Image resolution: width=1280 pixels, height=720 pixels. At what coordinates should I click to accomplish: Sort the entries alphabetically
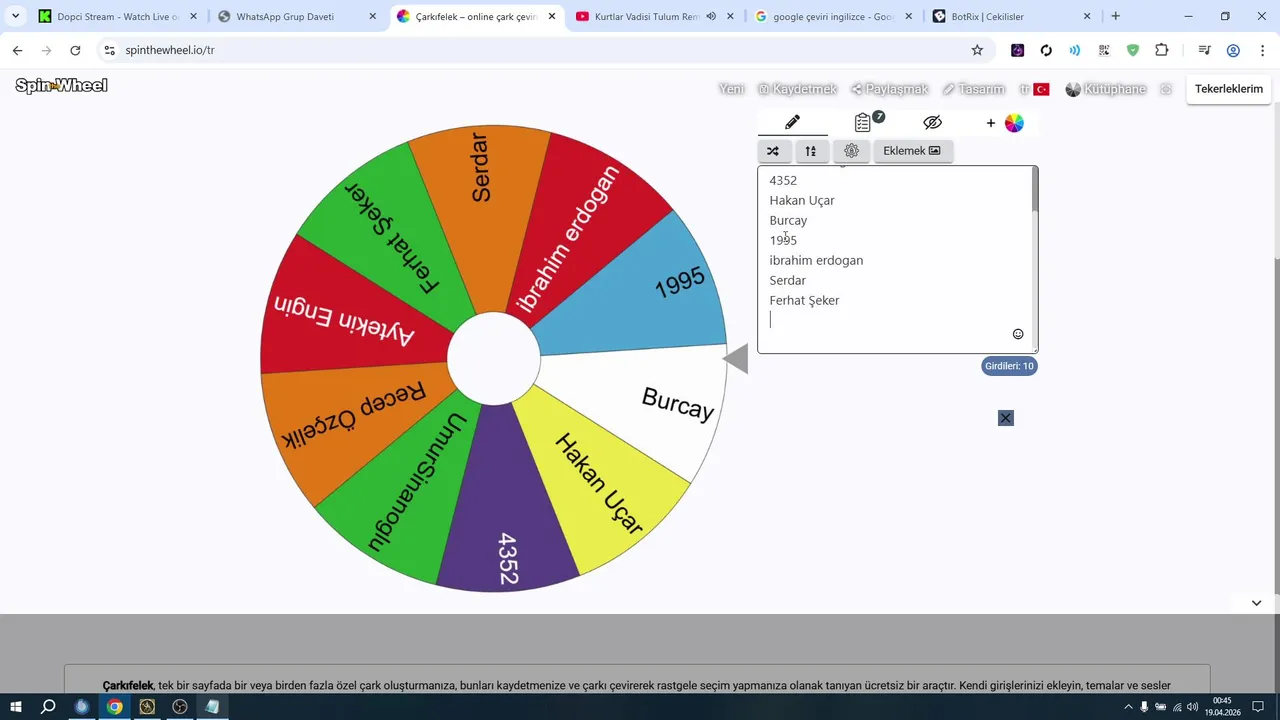coord(811,151)
